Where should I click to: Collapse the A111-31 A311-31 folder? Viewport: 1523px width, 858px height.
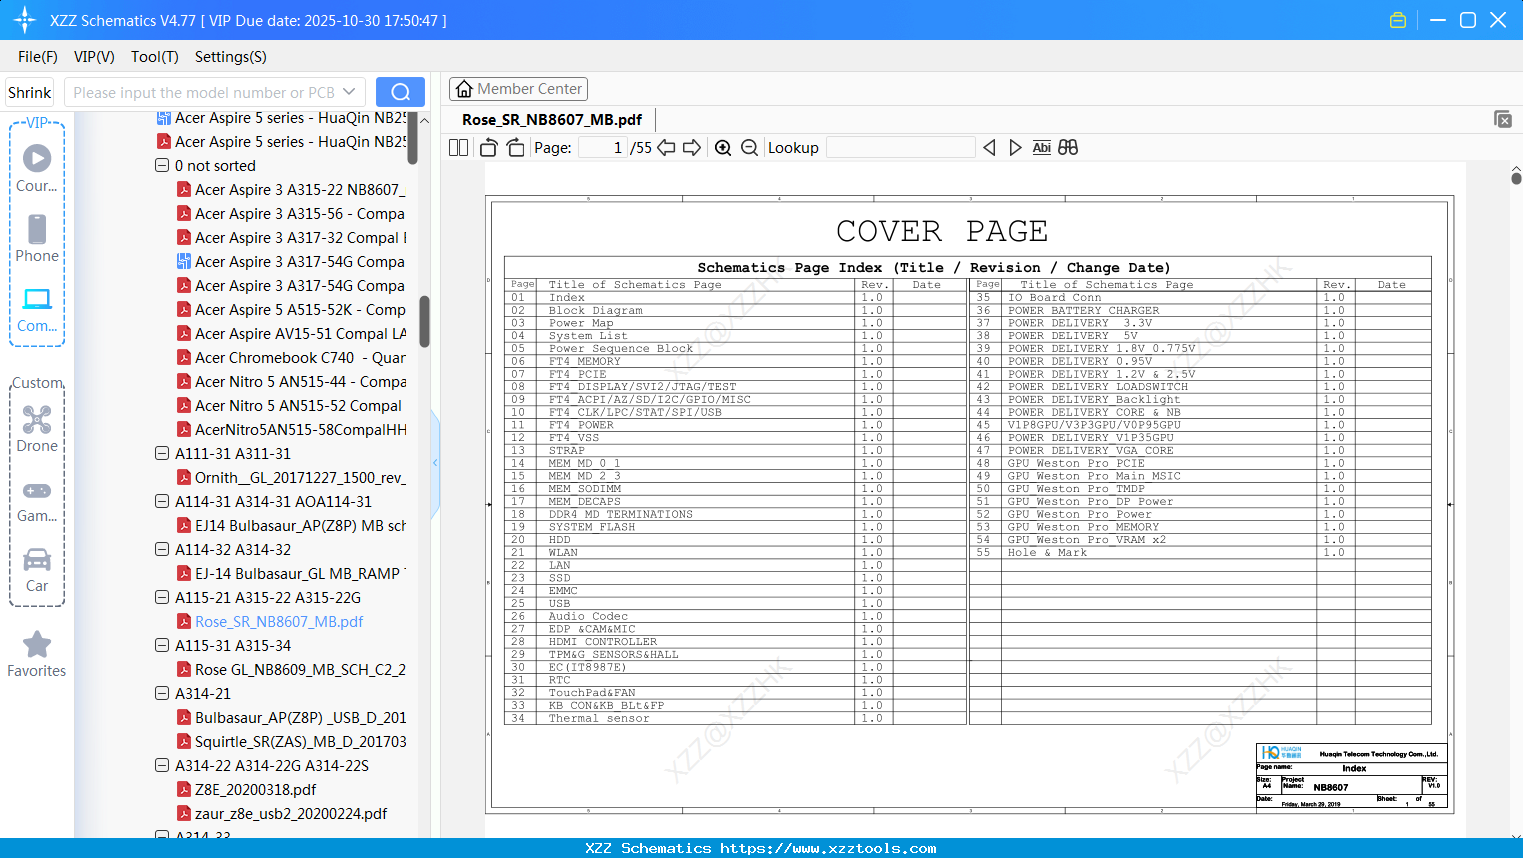tap(162, 453)
